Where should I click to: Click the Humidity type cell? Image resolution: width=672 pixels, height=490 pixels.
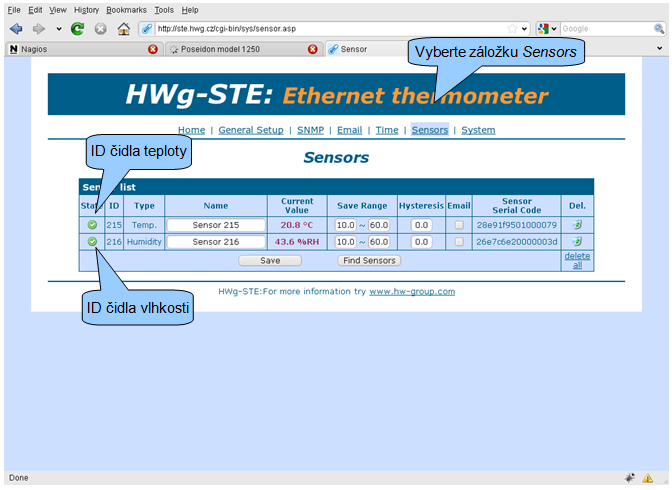click(x=144, y=242)
